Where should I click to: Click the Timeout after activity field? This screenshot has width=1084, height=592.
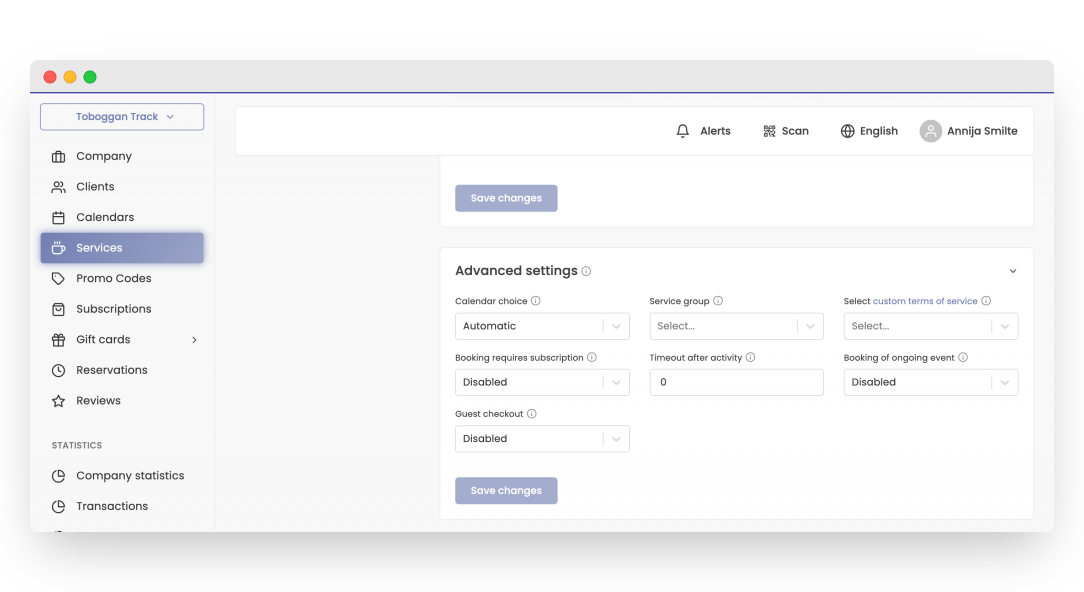pos(736,382)
